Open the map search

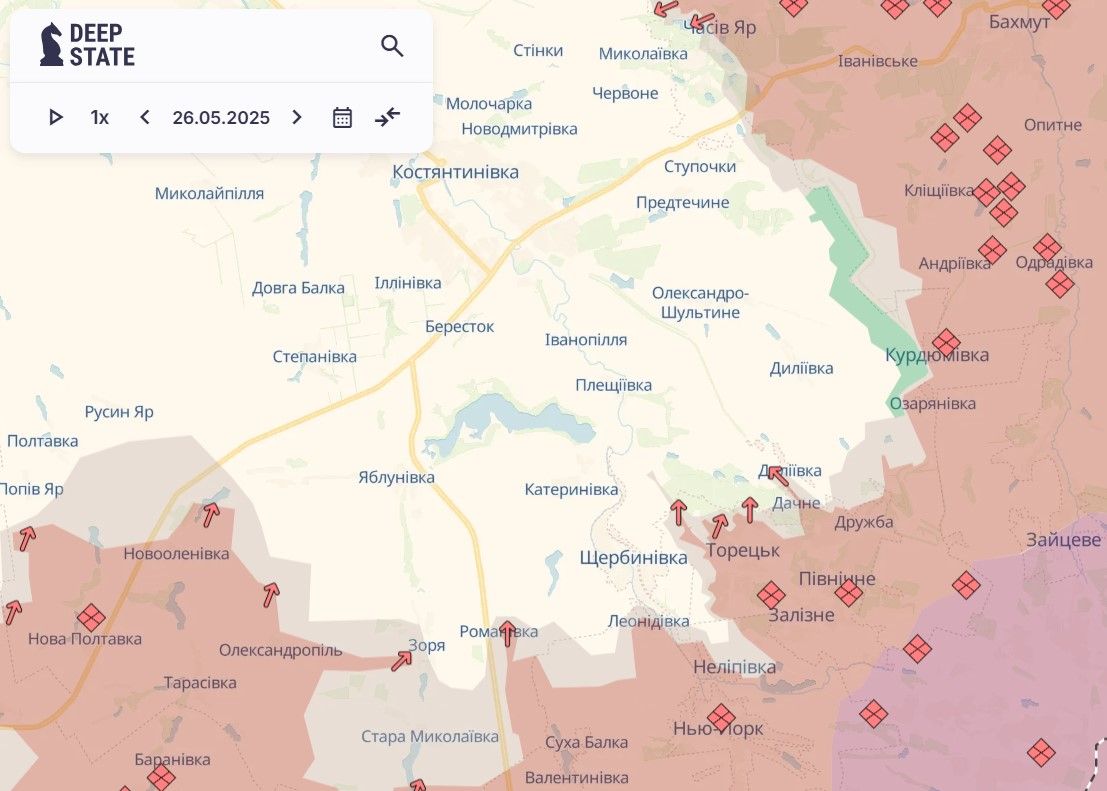pos(392,45)
